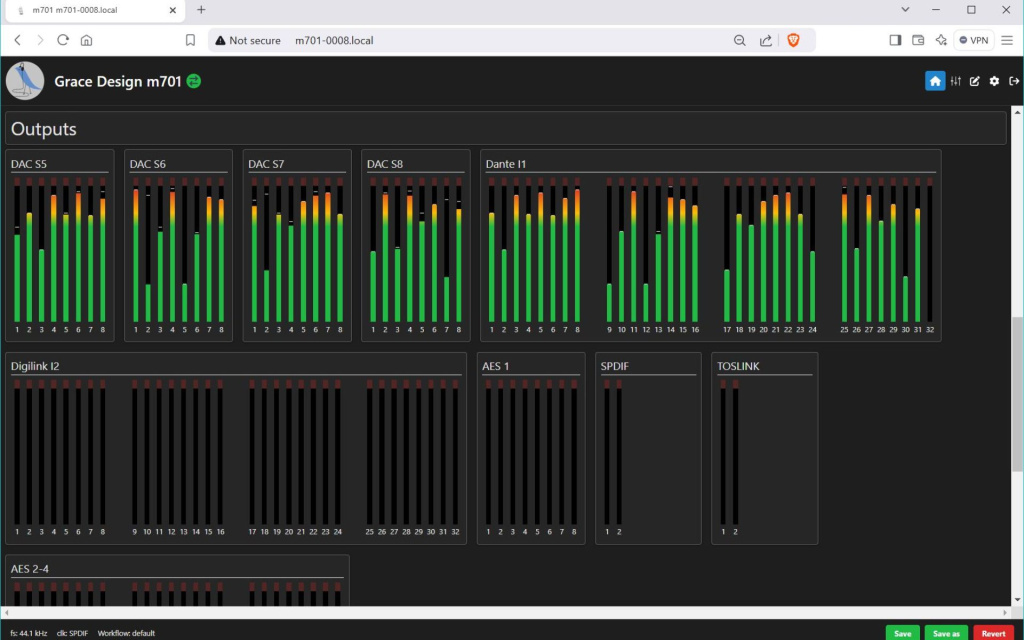1024x640 pixels.
Task: Open the Home view icon
Action: 934,80
